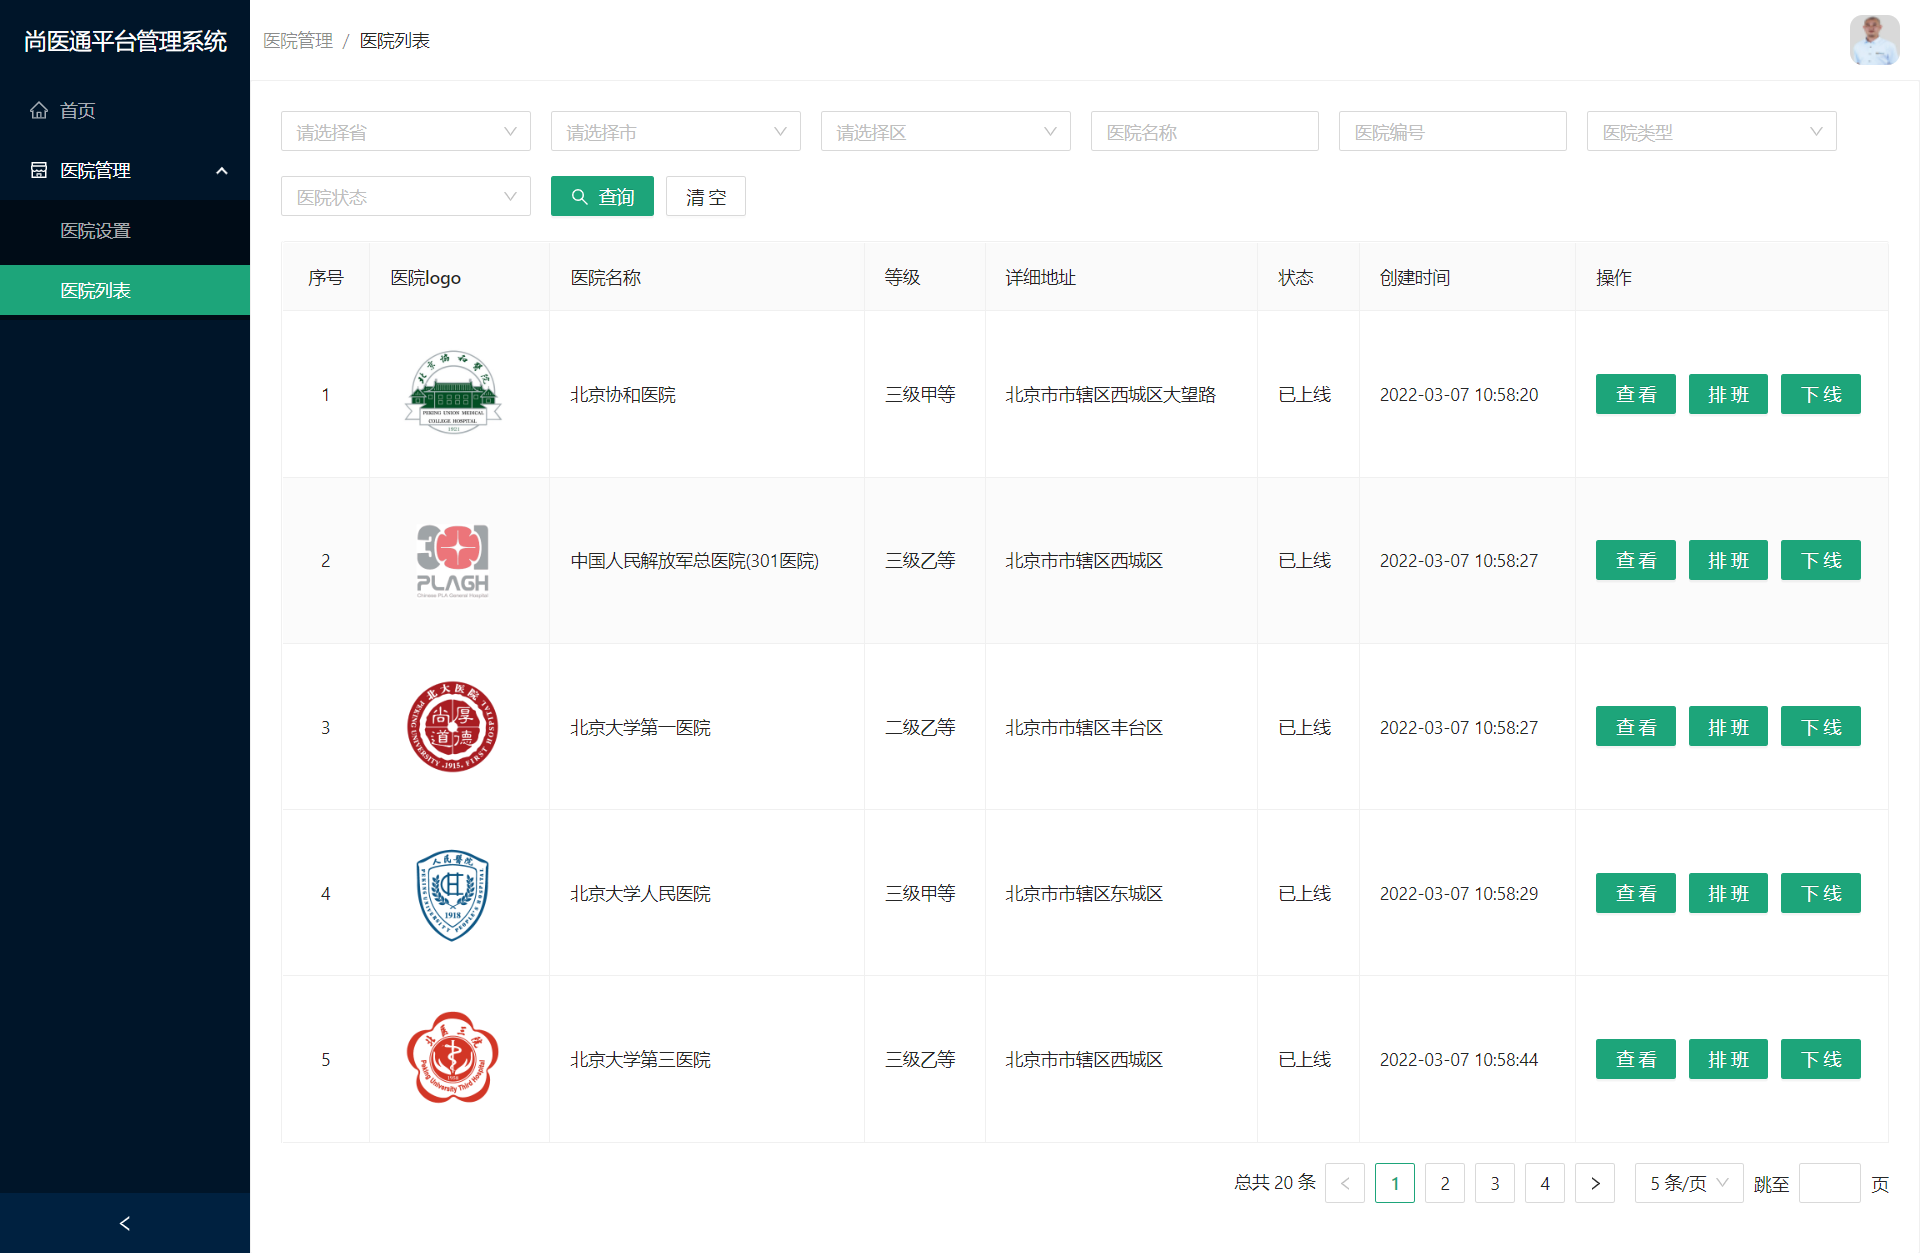The width and height of the screenshot is (1920, 1253).
Task: Go to page 2 in pagination
Action: click(1445, 1183)
